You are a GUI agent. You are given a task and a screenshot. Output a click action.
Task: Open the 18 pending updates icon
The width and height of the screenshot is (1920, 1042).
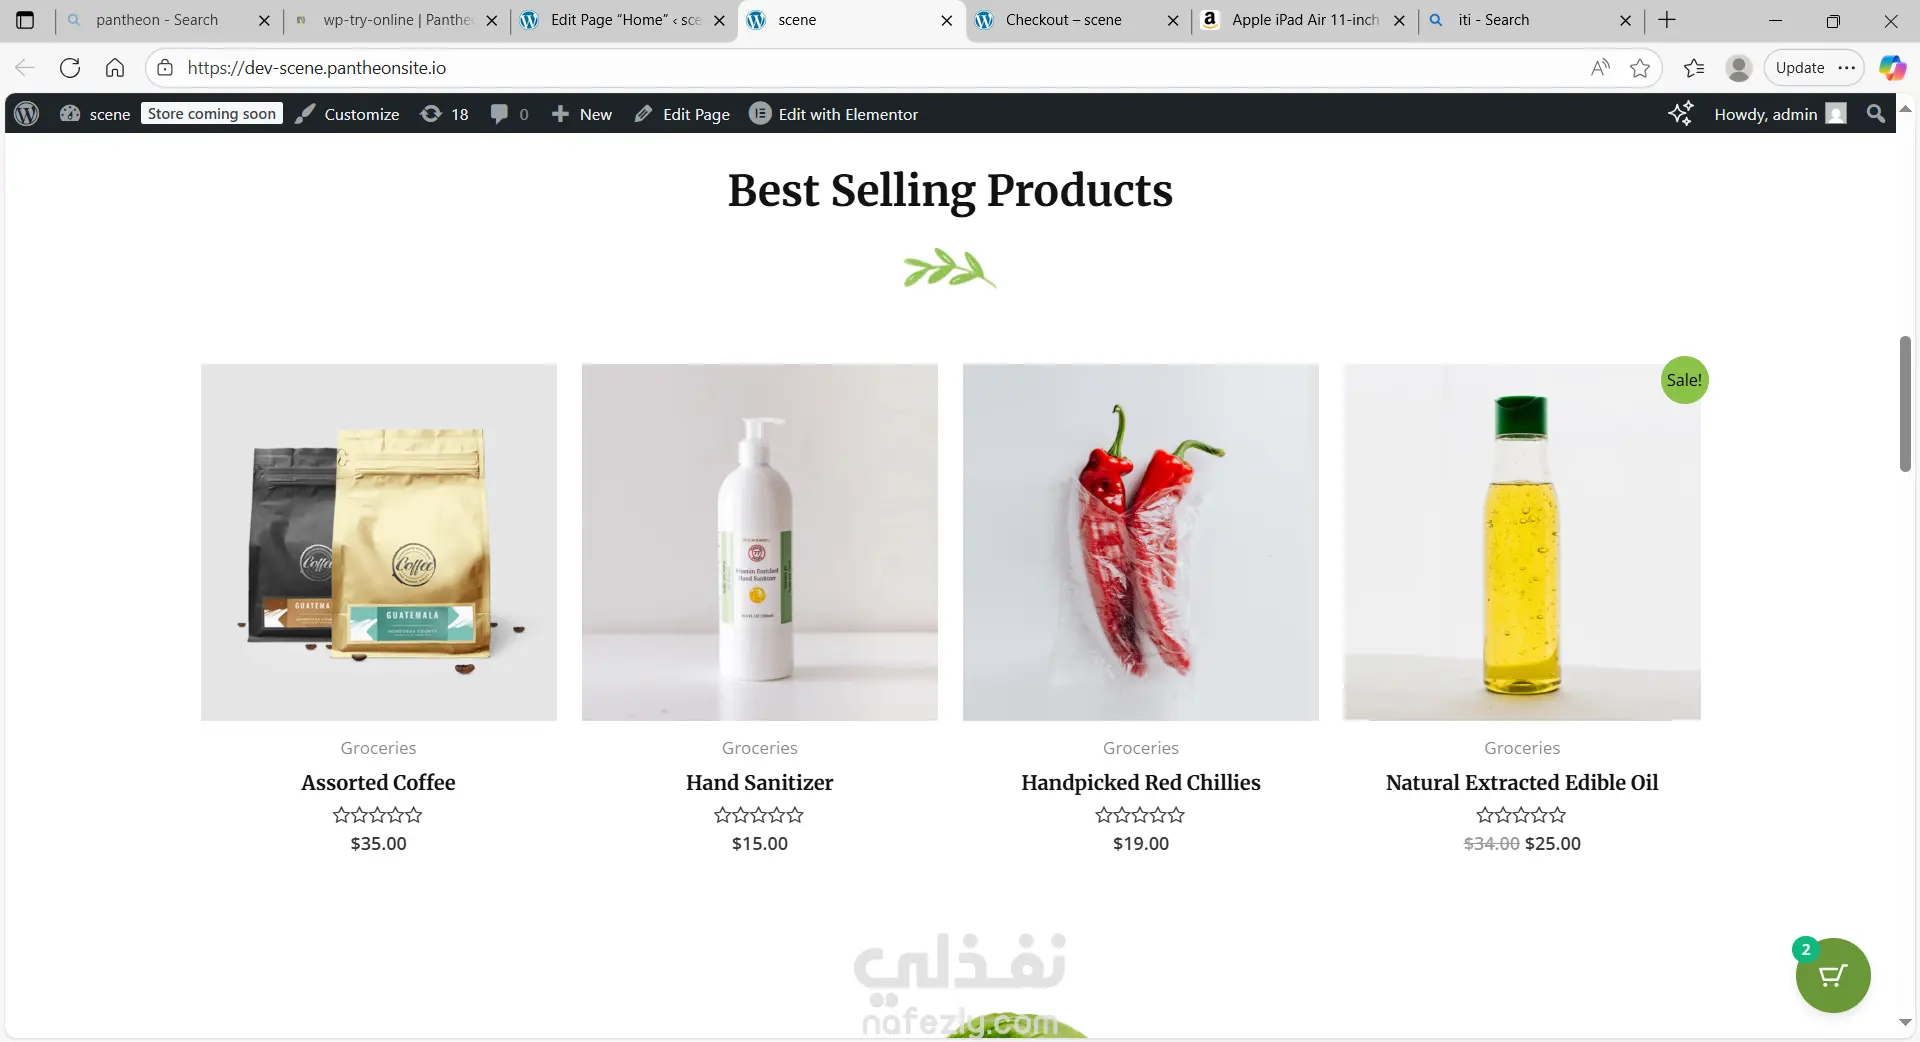445,114
